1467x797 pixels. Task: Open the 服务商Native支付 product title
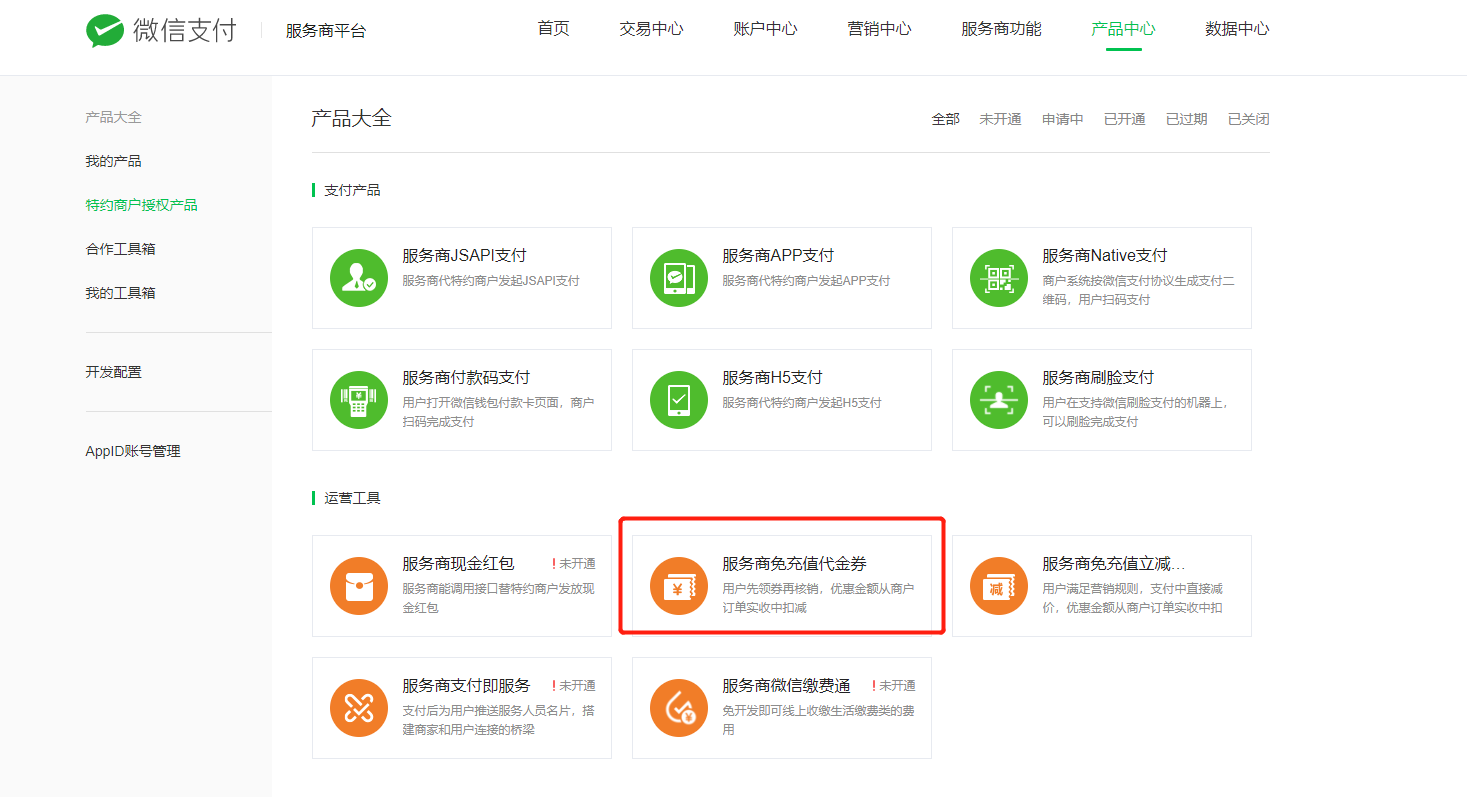1104,256
